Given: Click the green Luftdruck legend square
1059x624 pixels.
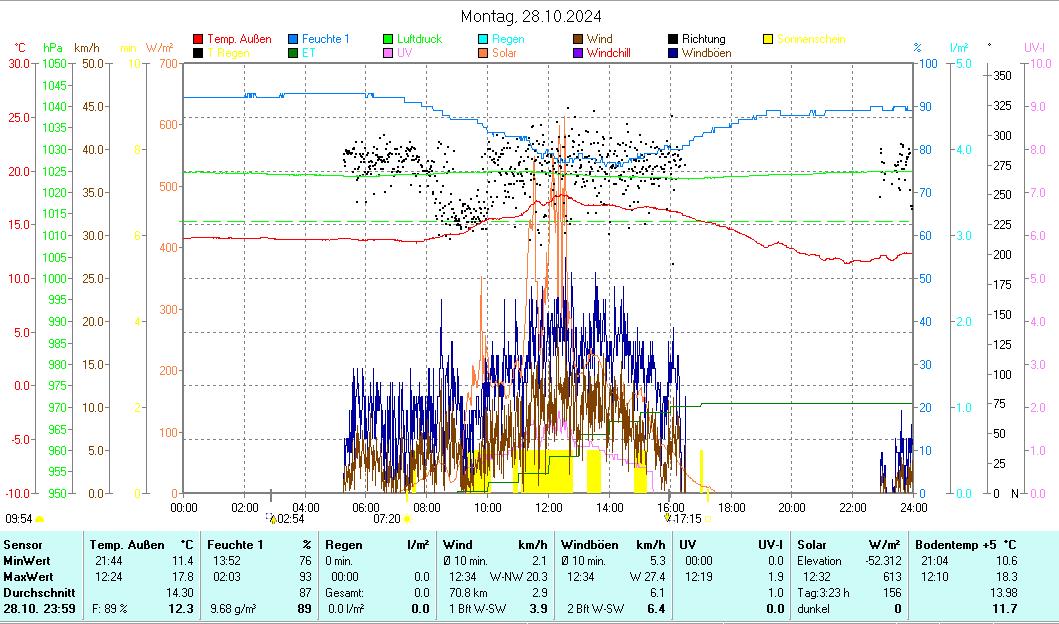Looking at the screenshot, I should point(389,39).
